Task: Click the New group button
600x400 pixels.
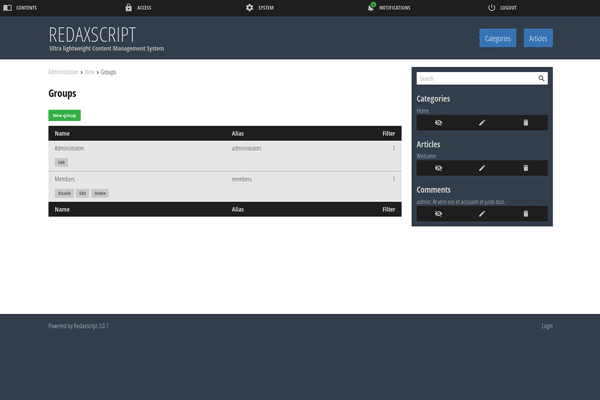Action: (64, 115)
